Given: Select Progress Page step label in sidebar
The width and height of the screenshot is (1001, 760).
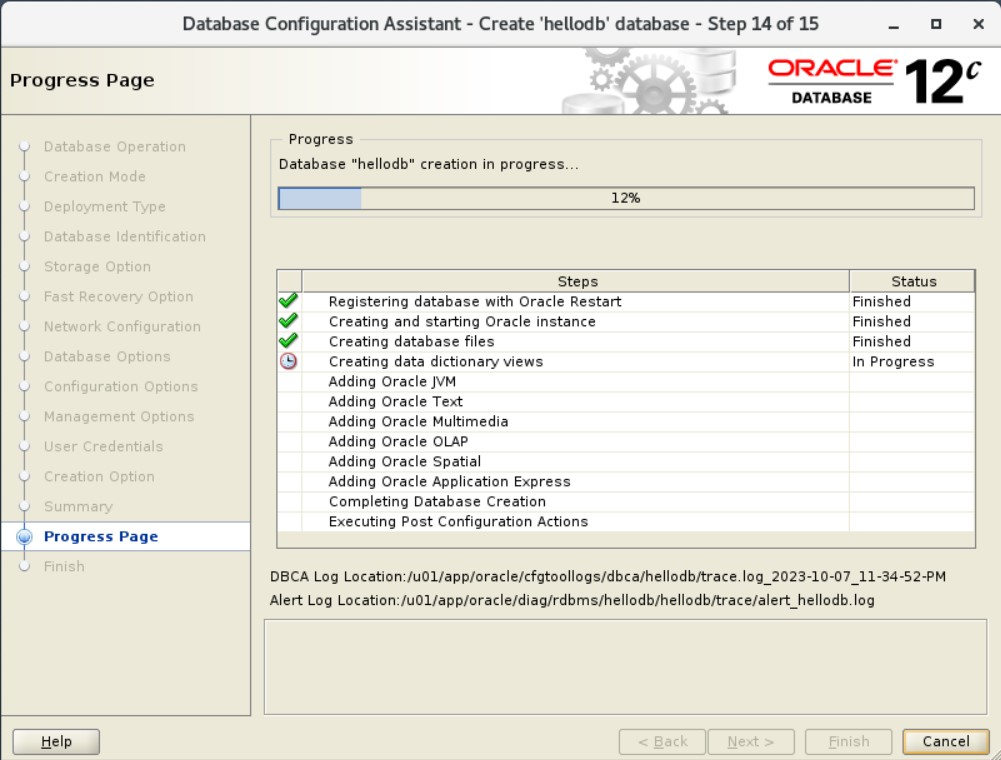Looking at the screenshot, I should 101,536.
